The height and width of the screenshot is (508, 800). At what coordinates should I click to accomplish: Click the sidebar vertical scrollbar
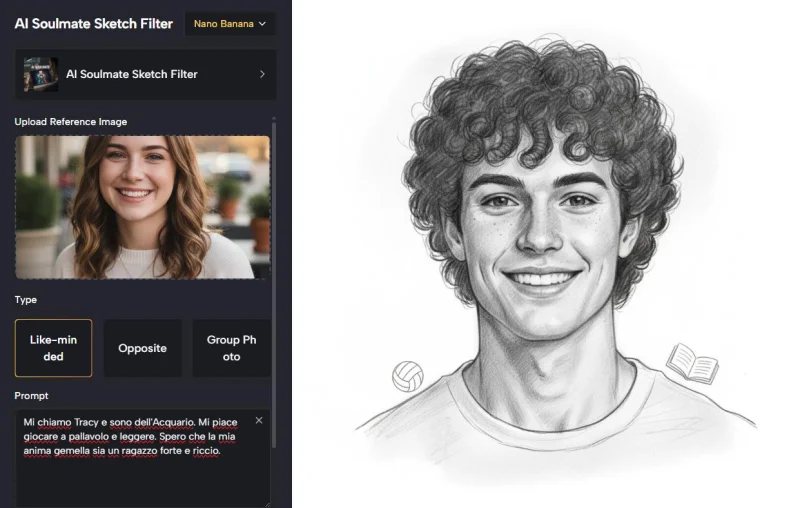(x=274, y=283)
